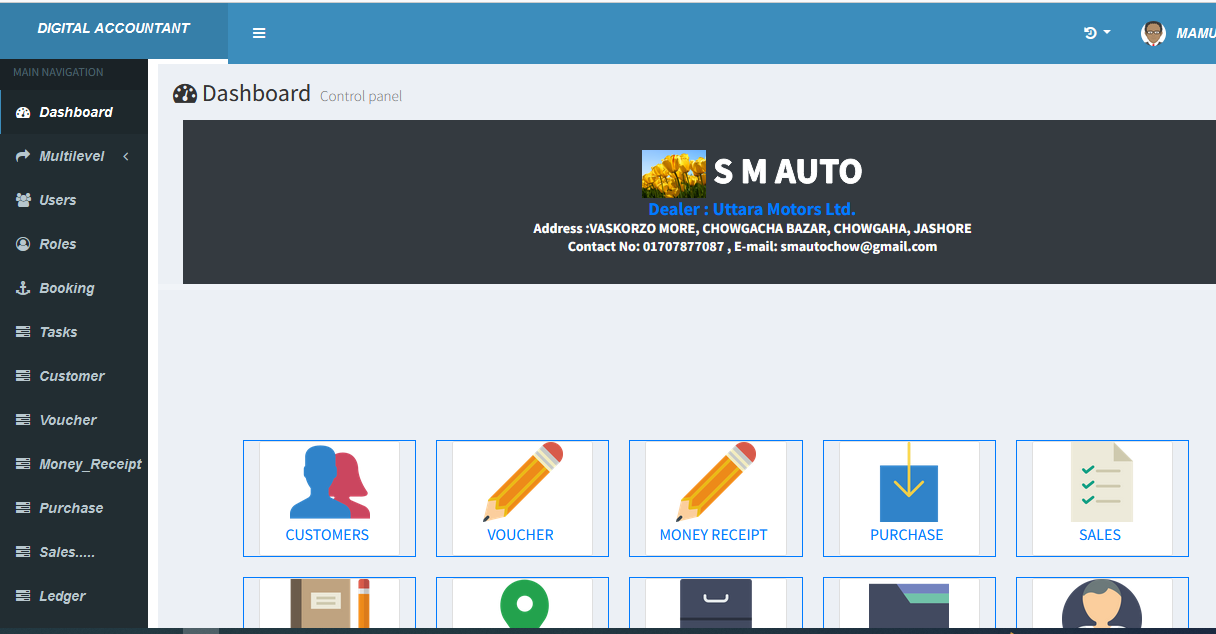Expand the Multilevel sidebar menu
The width and height of the screenshot is (1216, 634).
coord(74,156)
